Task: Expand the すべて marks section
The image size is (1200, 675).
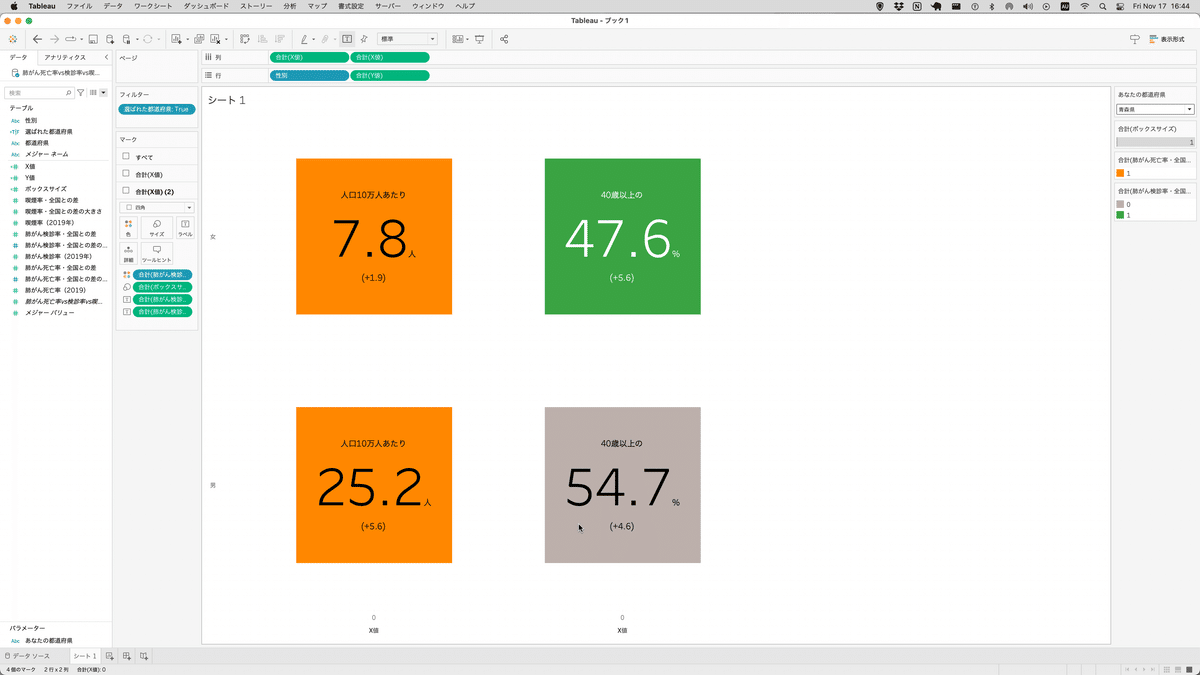Action: click(x=157, y=157)
